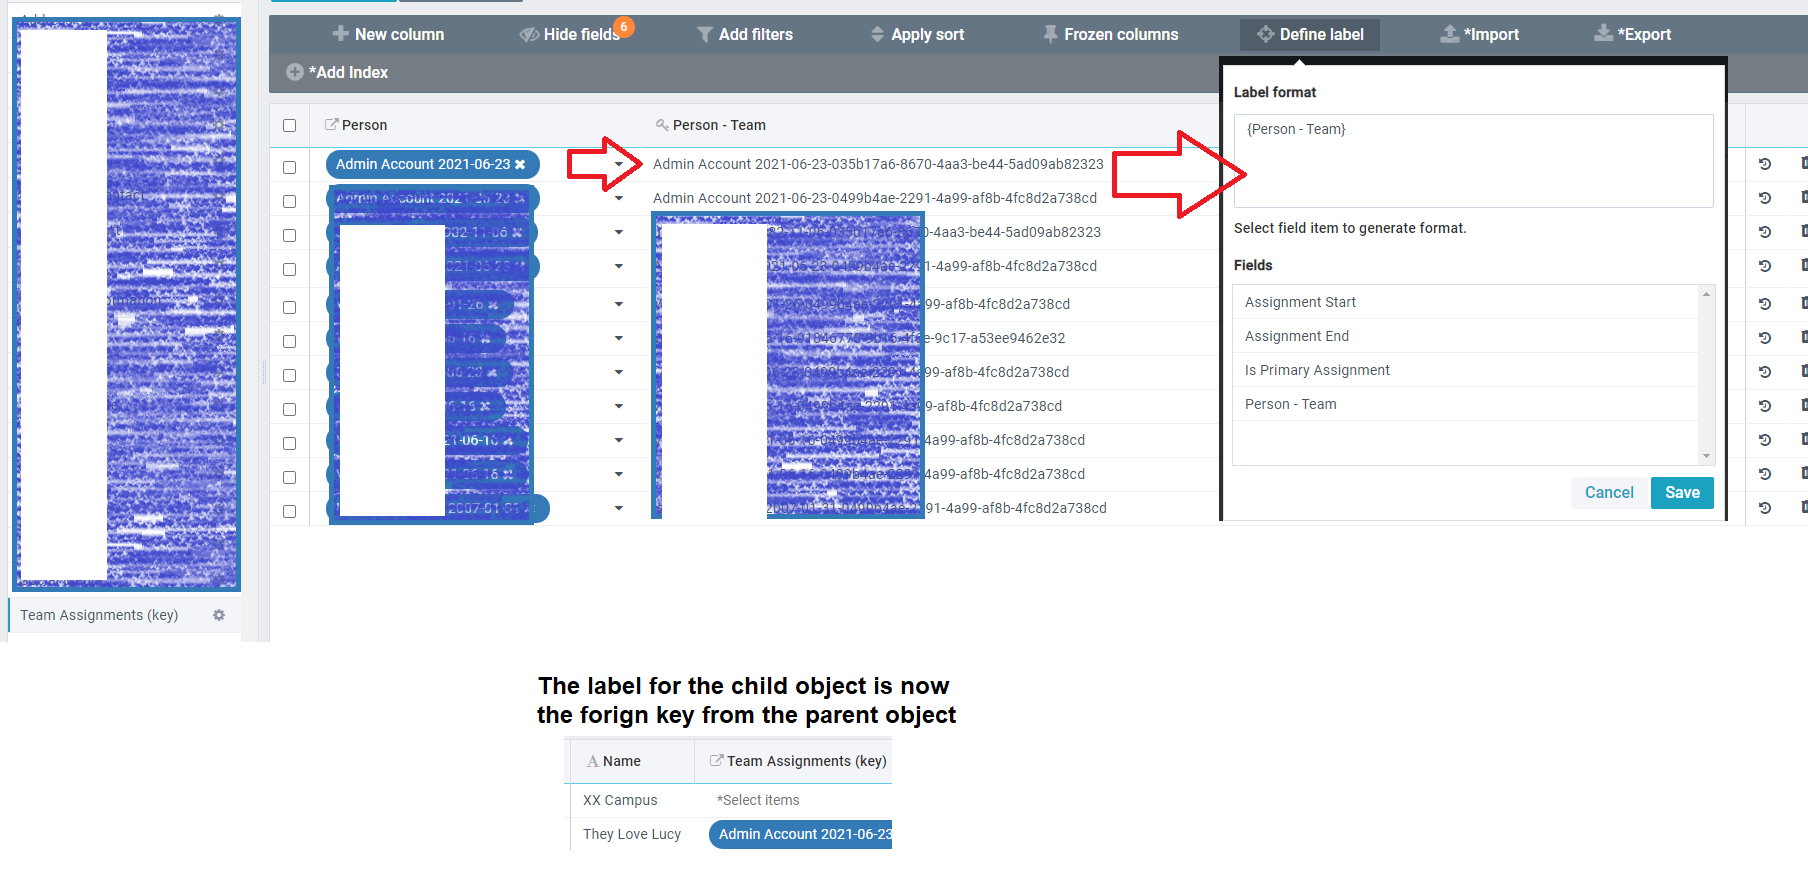Click Cancel in the label dialog
1808x872 pixels.
(x=1608, y=492)
